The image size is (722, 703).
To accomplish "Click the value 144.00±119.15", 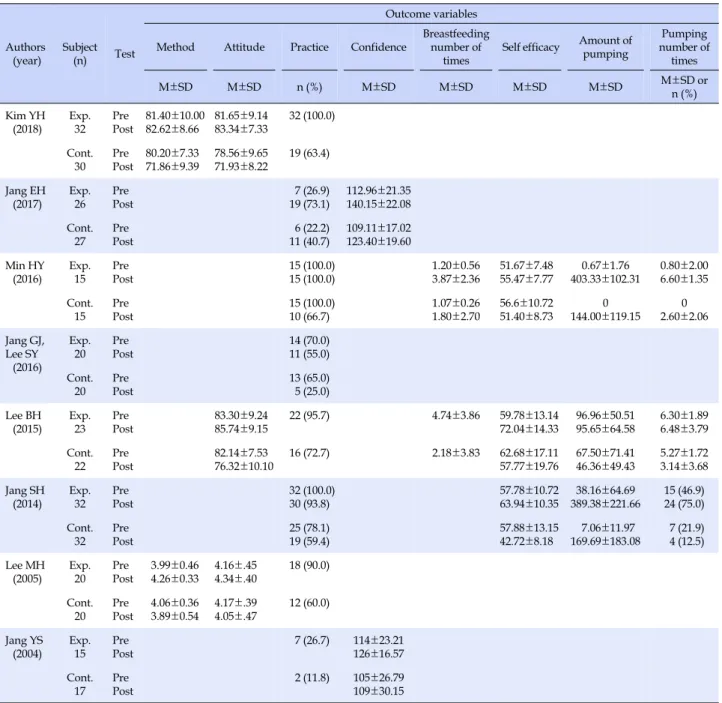I will coord(605,317).
